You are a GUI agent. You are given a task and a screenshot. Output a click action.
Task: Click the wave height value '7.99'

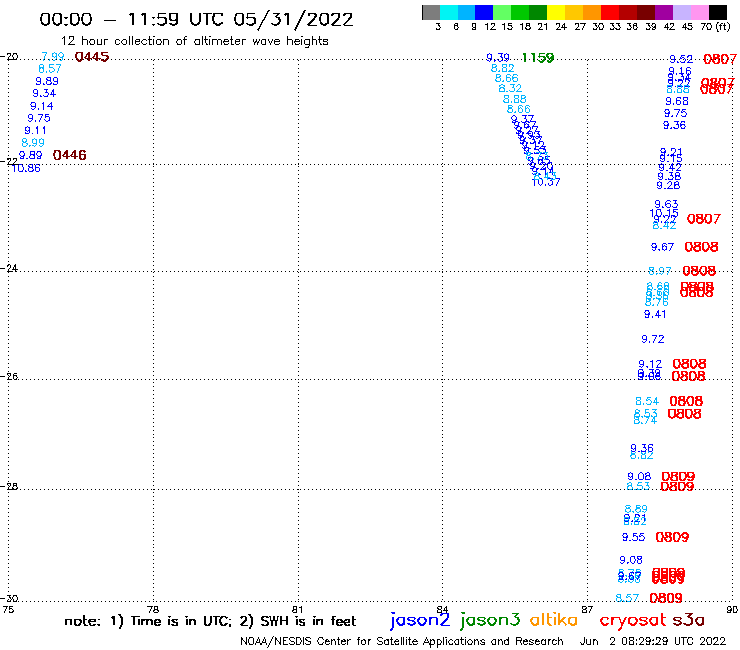coord(53,57)
